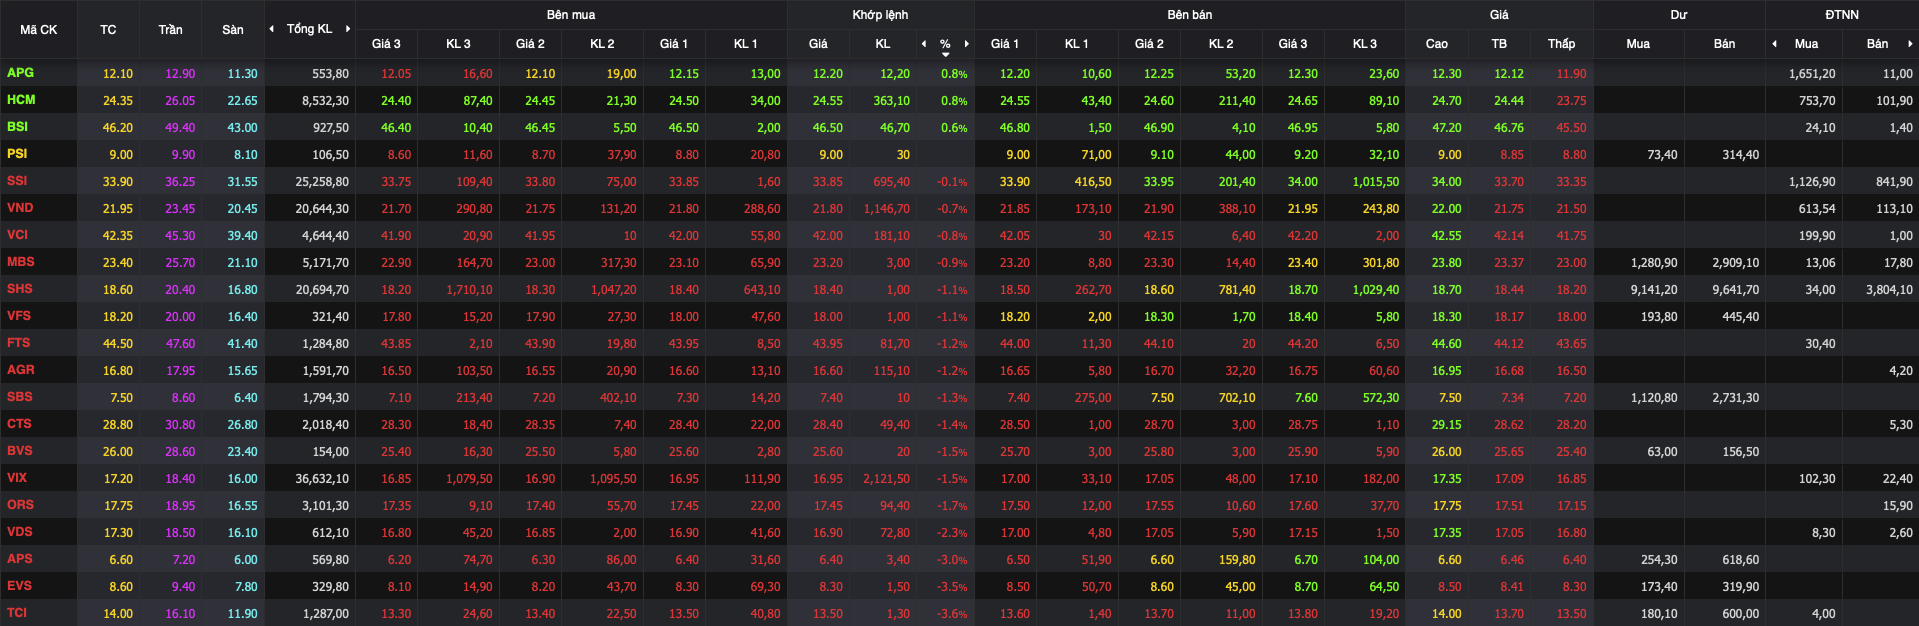Select the EVS stock symbol
The height and width of the screenshot is (626, 1919).
(19, 586)
